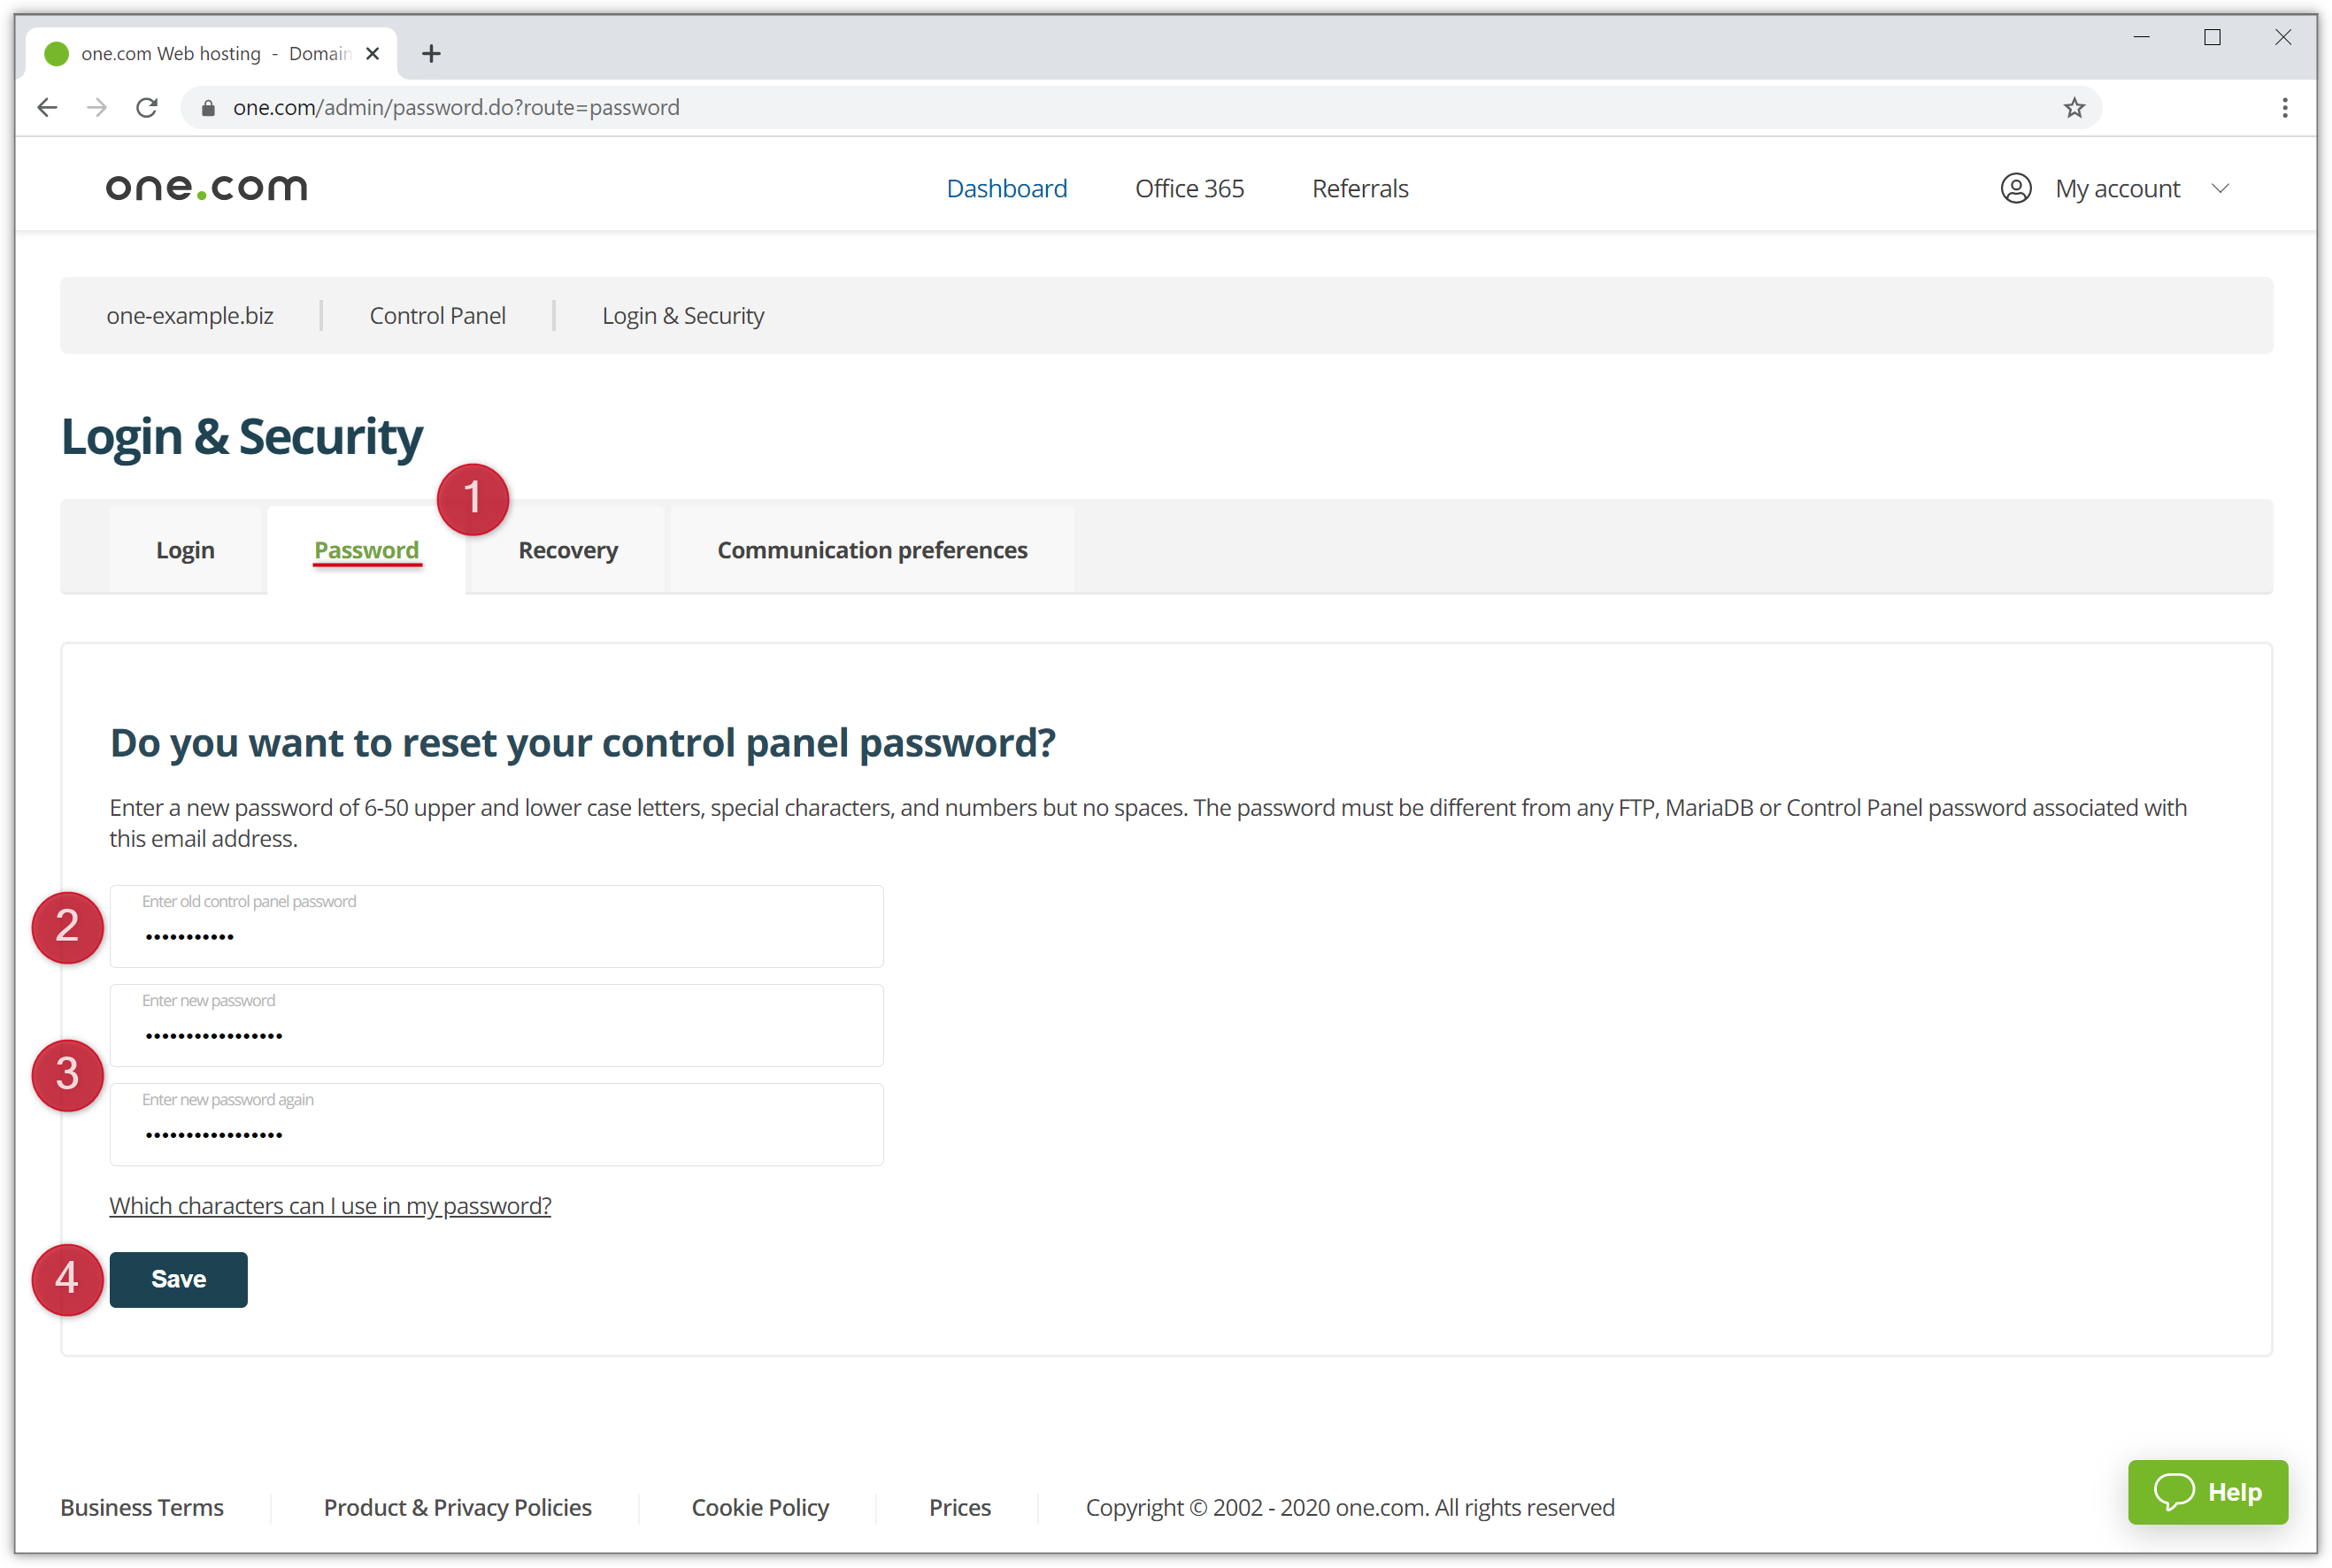2332x1568 pixels.
Task: Click the My account icon
Action: click(x=2017, y=188)
